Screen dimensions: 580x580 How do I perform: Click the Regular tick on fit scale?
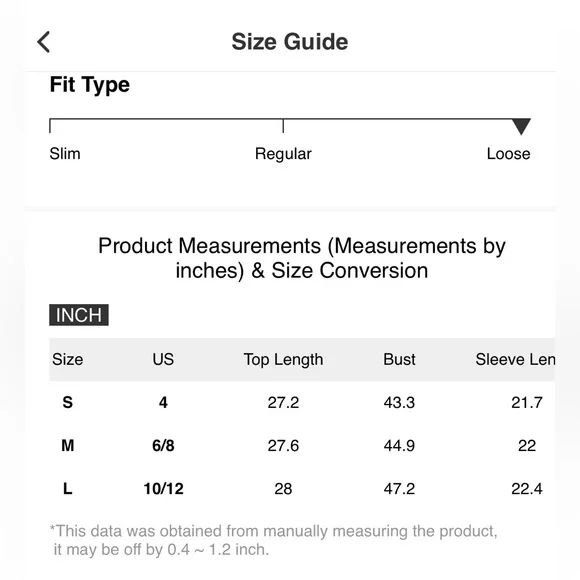coord(283,126)
